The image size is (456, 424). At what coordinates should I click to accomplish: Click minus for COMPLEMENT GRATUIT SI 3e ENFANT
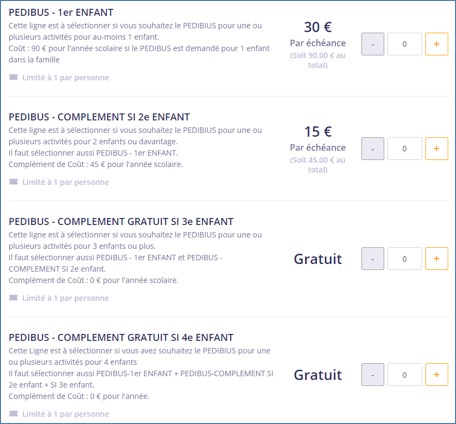(x=373, y=259)
